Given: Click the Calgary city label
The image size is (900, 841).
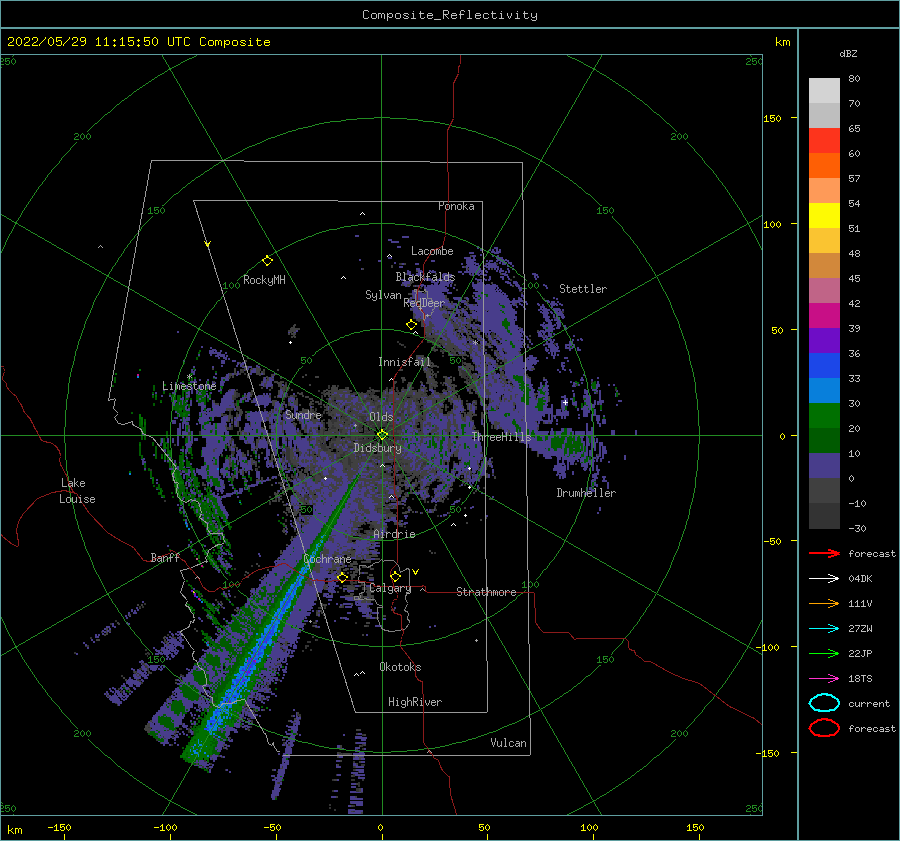Looking at the screenshot, I should tap(390, 588).
